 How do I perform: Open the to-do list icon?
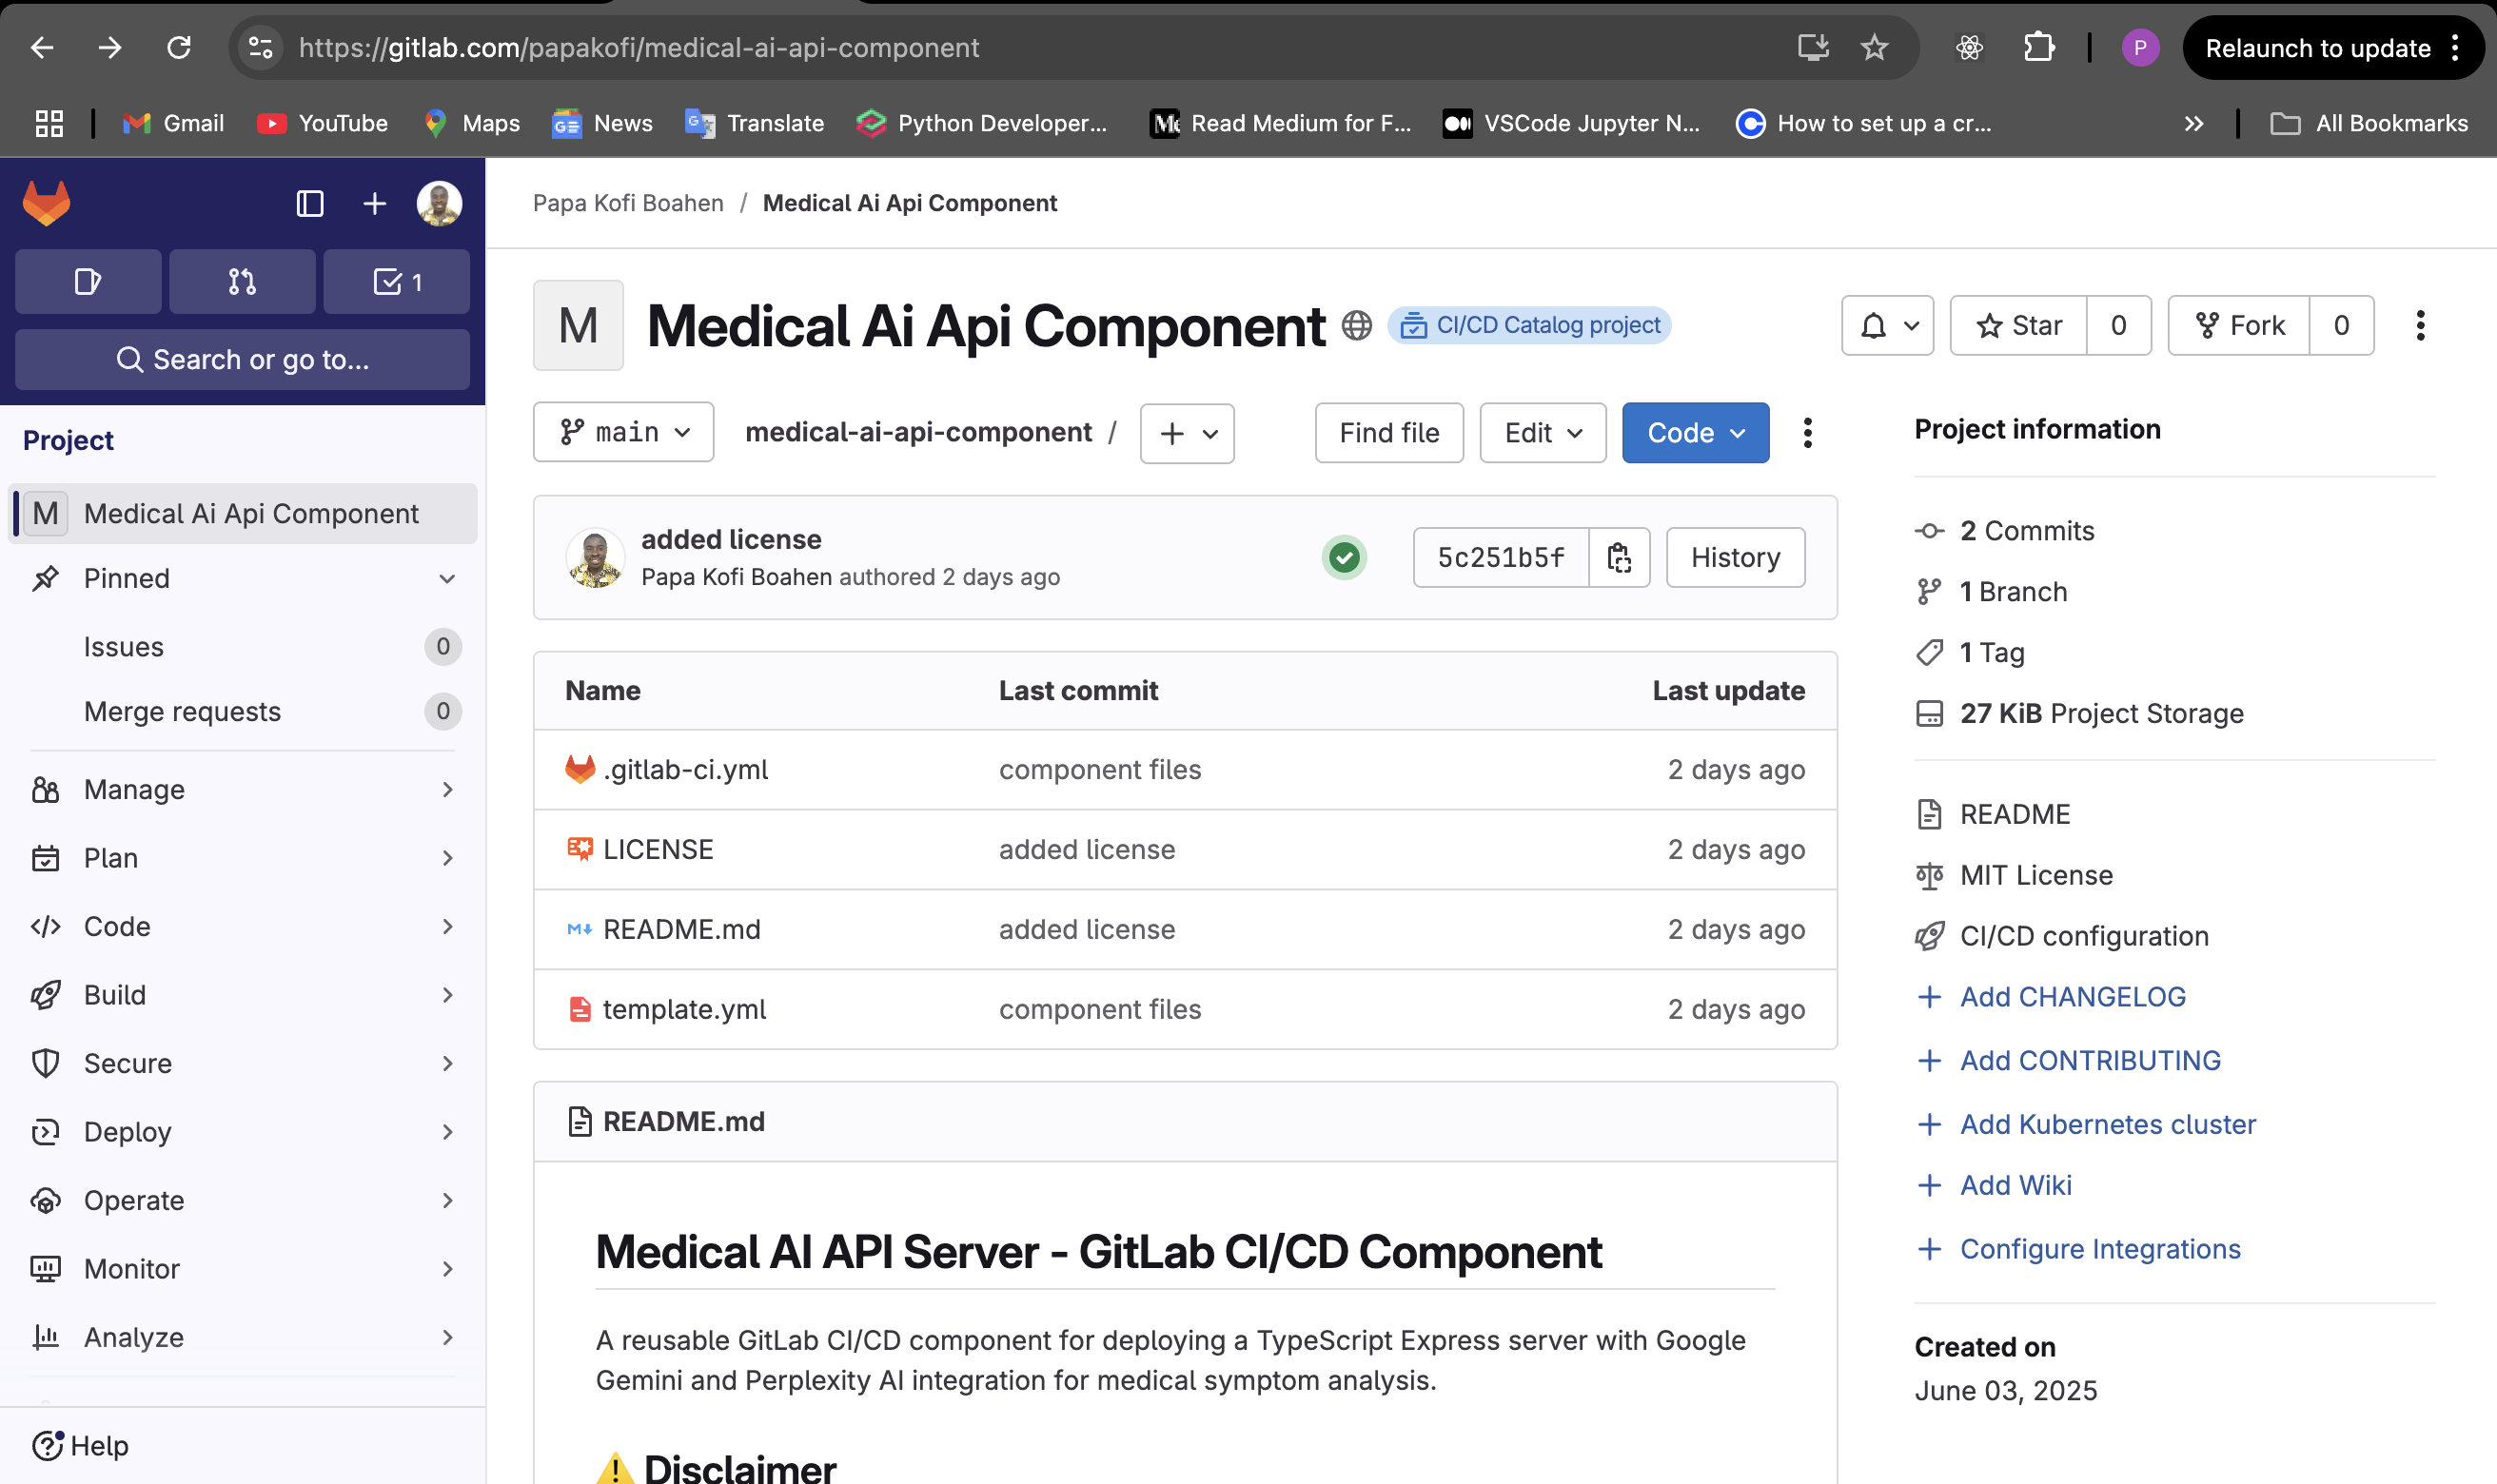click(x=397, y=282)
